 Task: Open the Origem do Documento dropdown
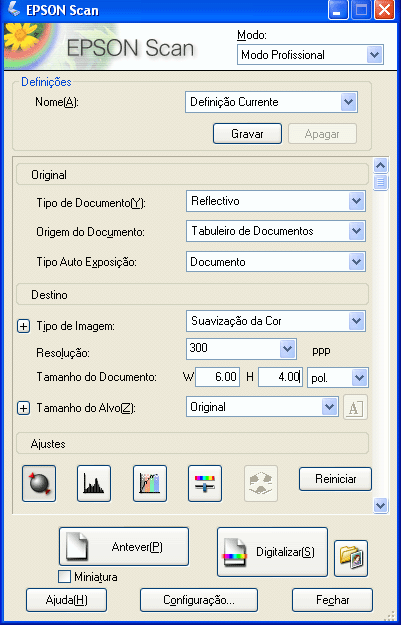pos(276,231)
